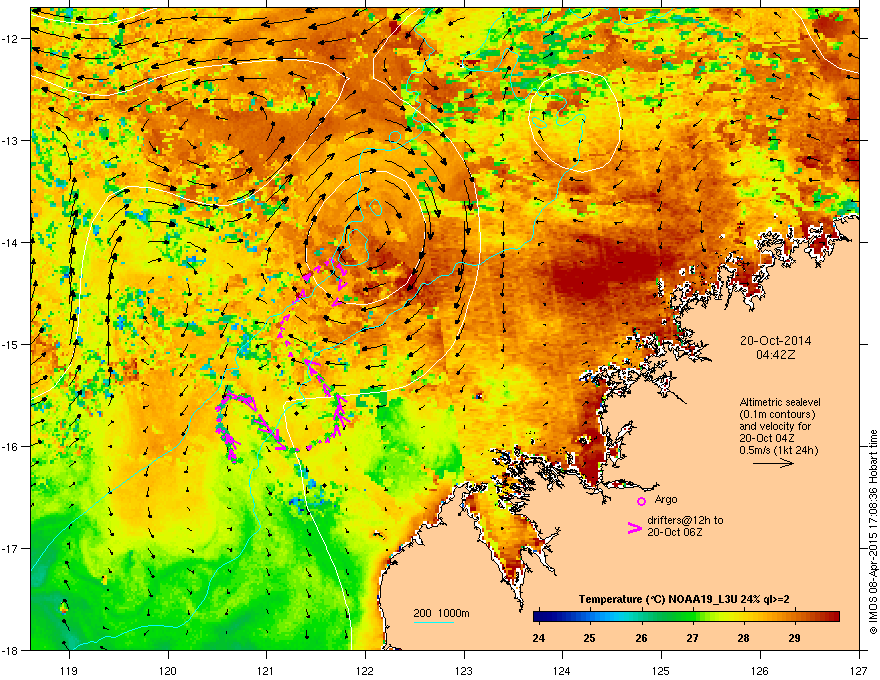The height and width of the screenshot is (680, 880).
Task: Click the text '0.5m/s (1kt 24h)'
Action: tap(778, 450)
